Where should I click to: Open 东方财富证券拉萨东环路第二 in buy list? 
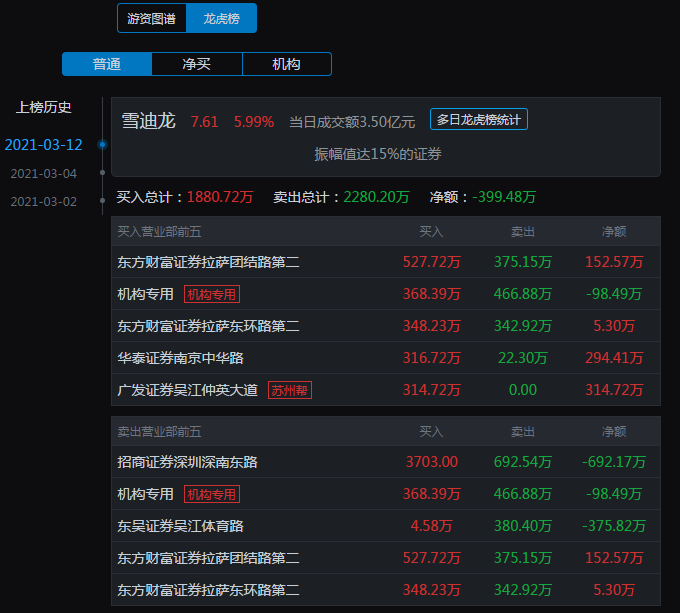386,326
